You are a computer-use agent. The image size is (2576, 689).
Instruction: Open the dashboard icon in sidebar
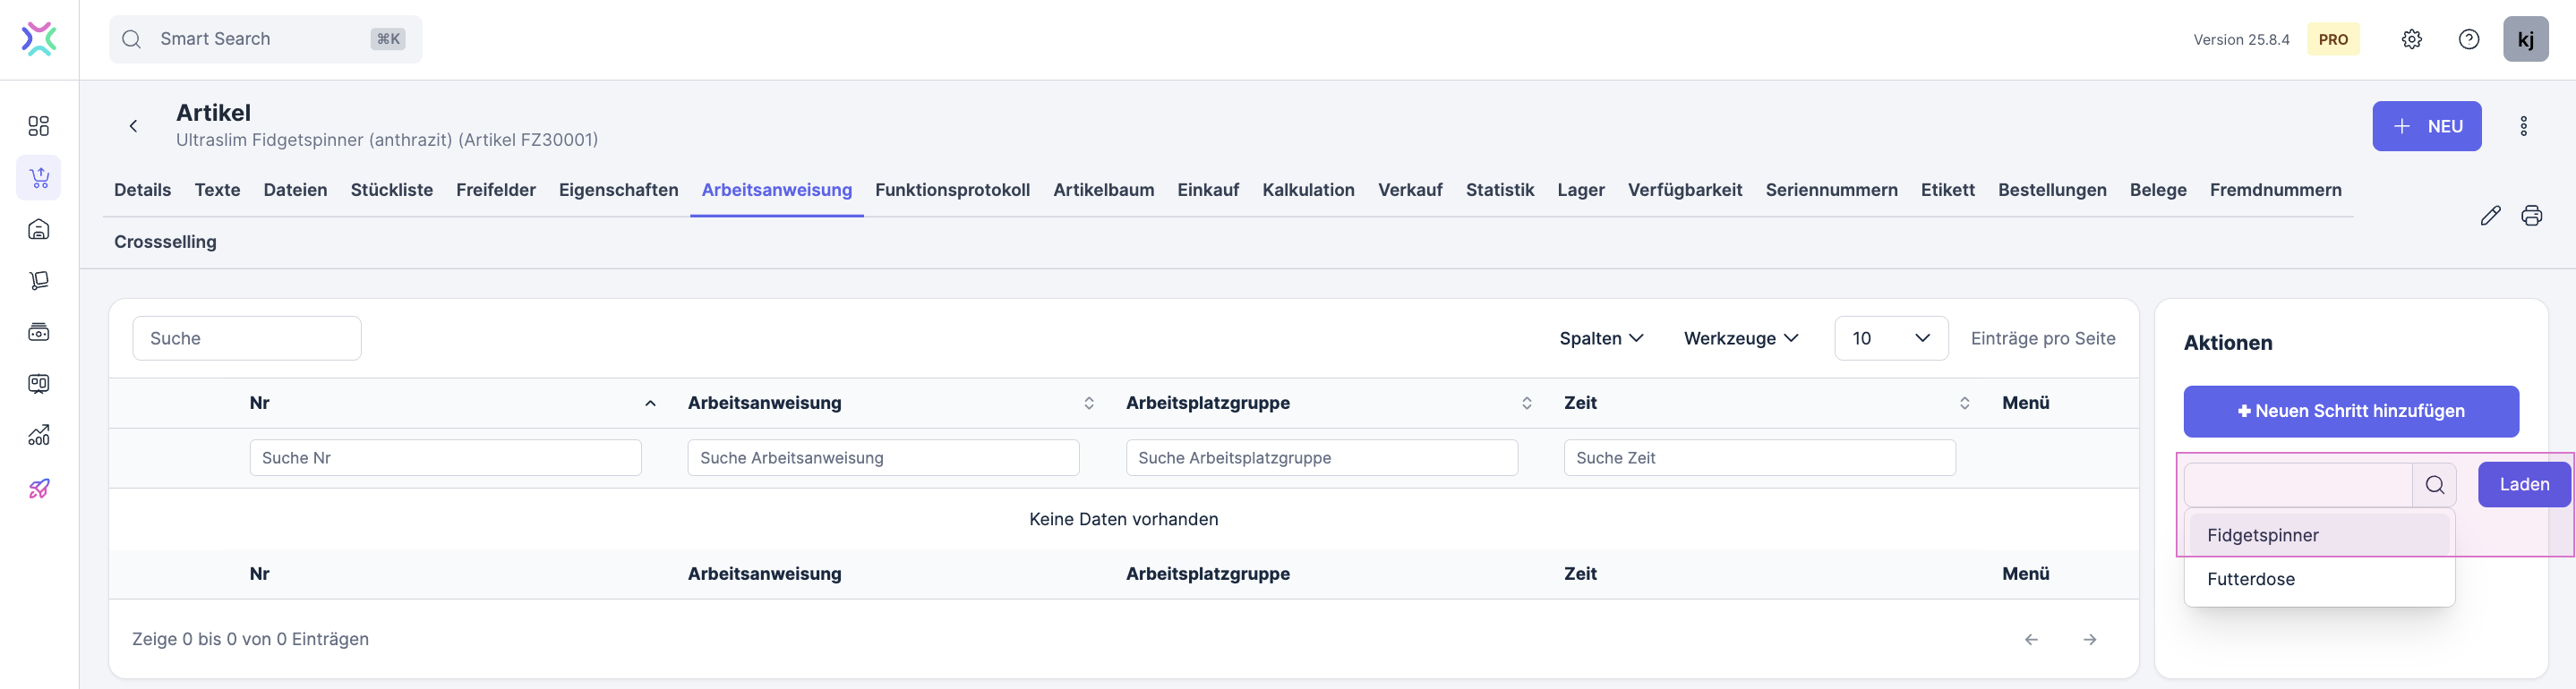(x=39, y=126)
